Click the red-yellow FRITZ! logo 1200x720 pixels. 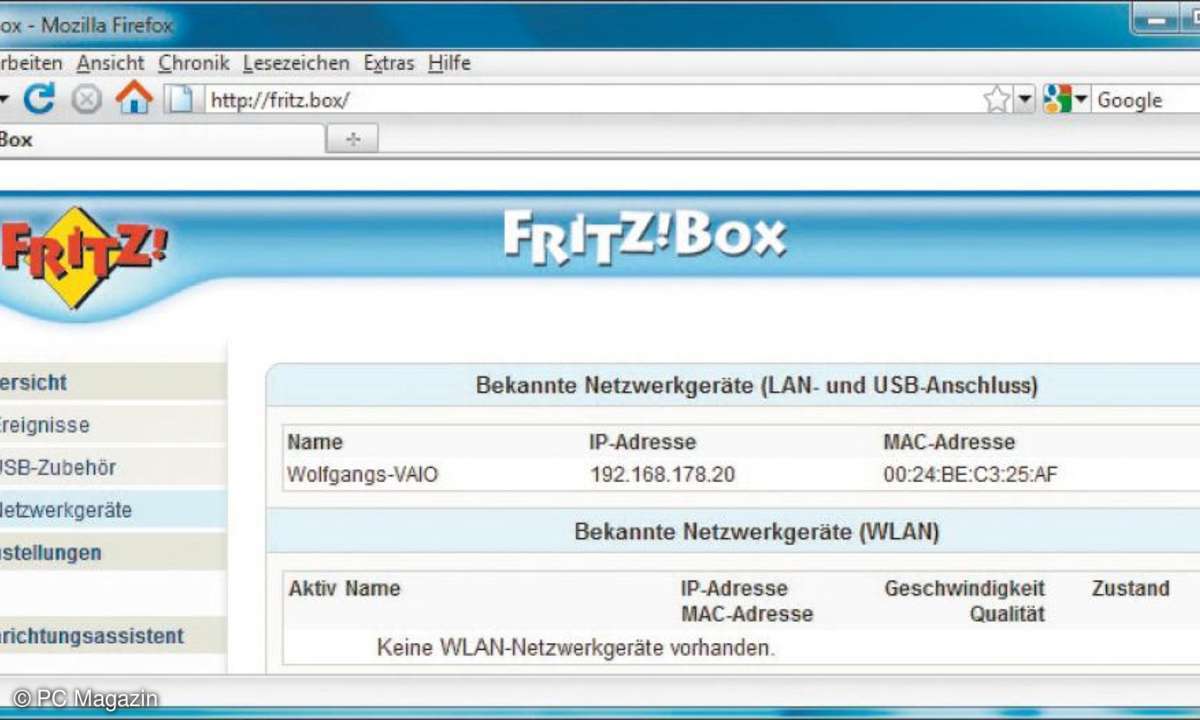tap(80, 257)
